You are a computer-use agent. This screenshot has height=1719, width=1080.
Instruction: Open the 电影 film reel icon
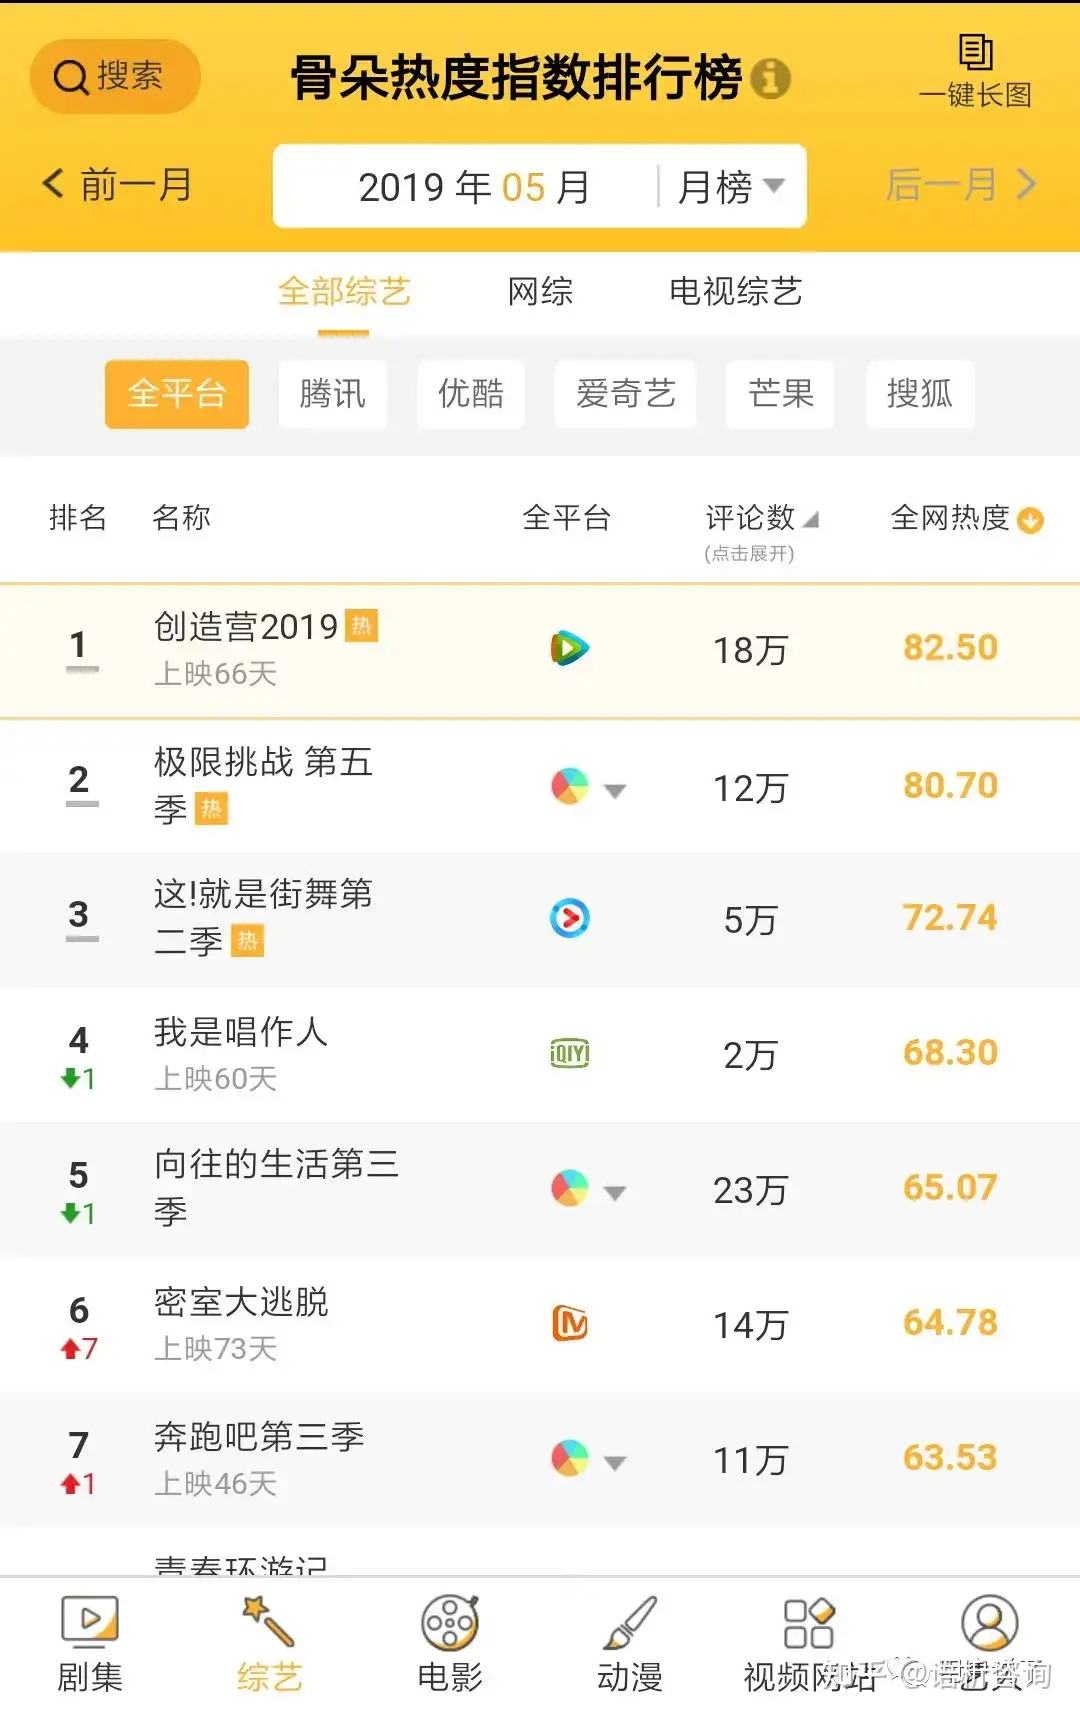[450, 1622]
